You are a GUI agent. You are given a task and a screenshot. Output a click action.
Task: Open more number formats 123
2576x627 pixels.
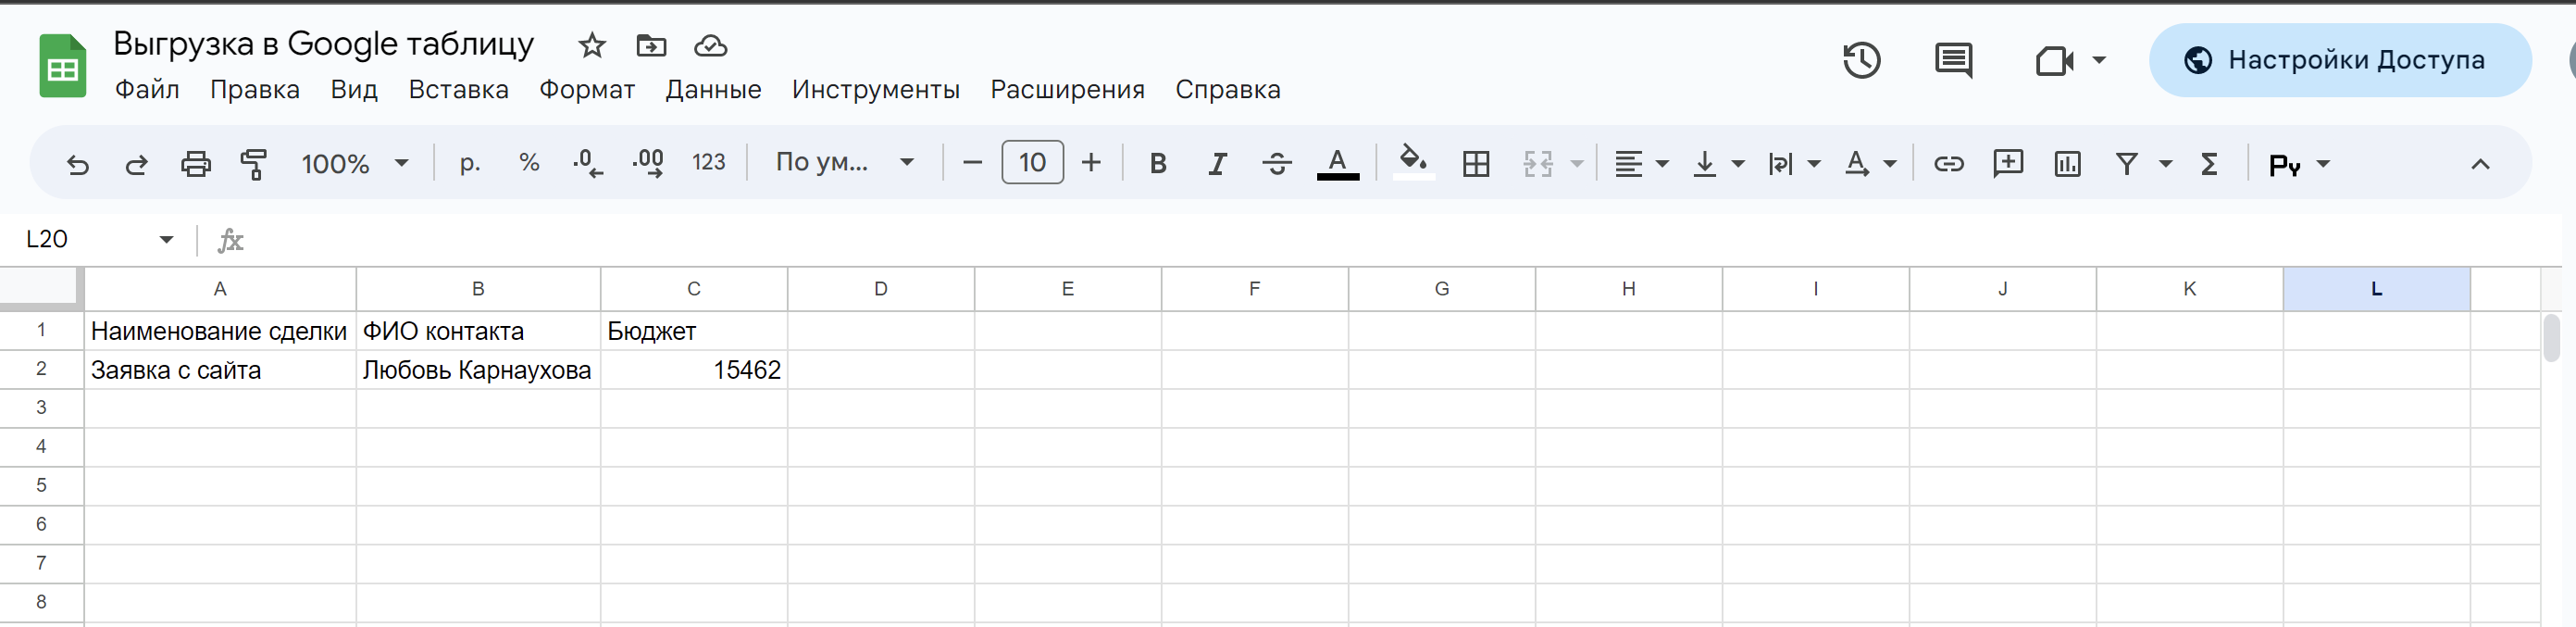[x=708, y=162]
